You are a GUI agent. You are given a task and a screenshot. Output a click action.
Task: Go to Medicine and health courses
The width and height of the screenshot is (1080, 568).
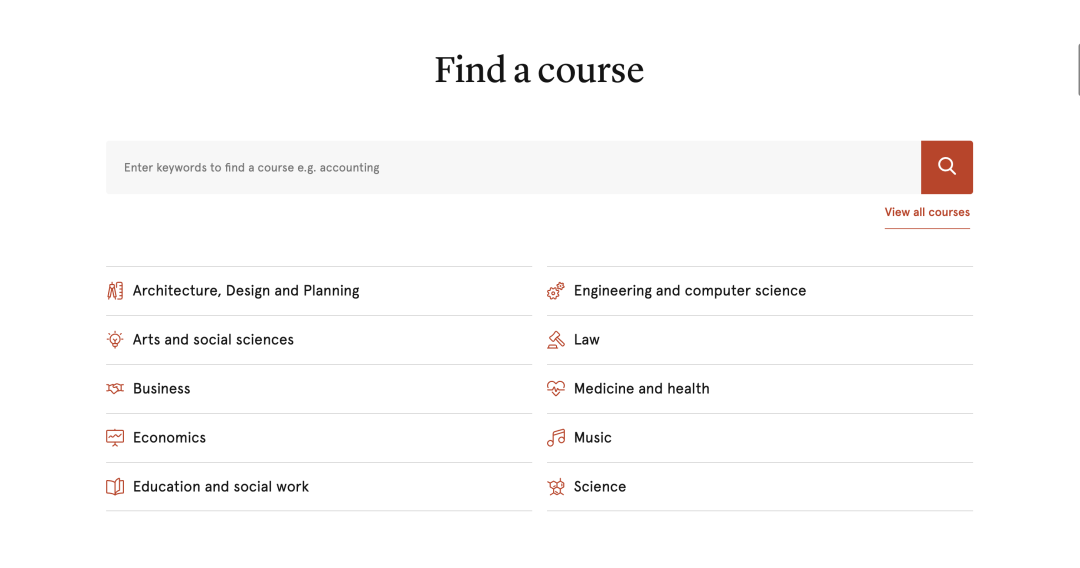[642, 389]
